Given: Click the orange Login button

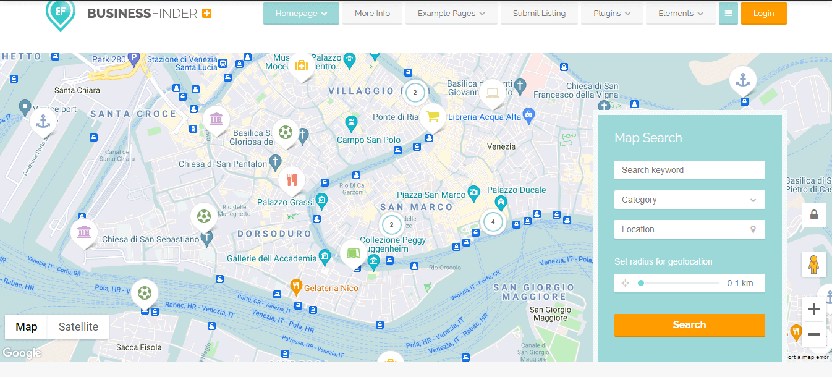Looking at the screenshot, I should pyautogui.click(x=764, y=13).
